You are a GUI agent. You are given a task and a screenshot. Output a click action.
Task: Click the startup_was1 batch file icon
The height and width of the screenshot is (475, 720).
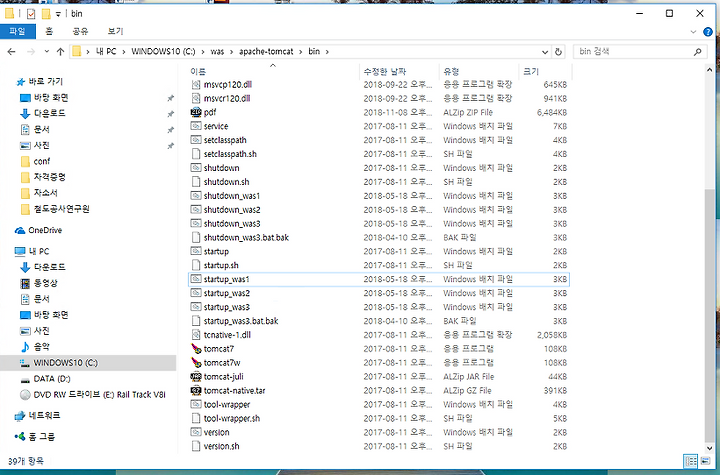196,279
